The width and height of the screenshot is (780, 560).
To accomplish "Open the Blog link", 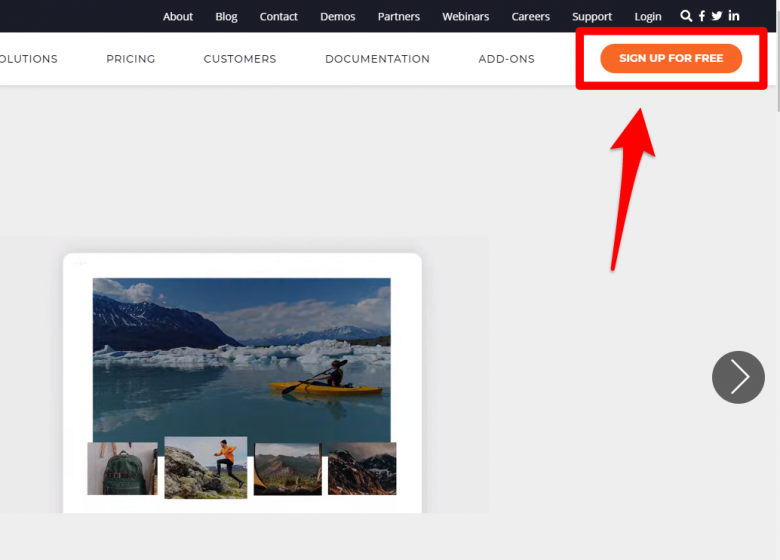I will pyautogui.click(x=226, y=16).
